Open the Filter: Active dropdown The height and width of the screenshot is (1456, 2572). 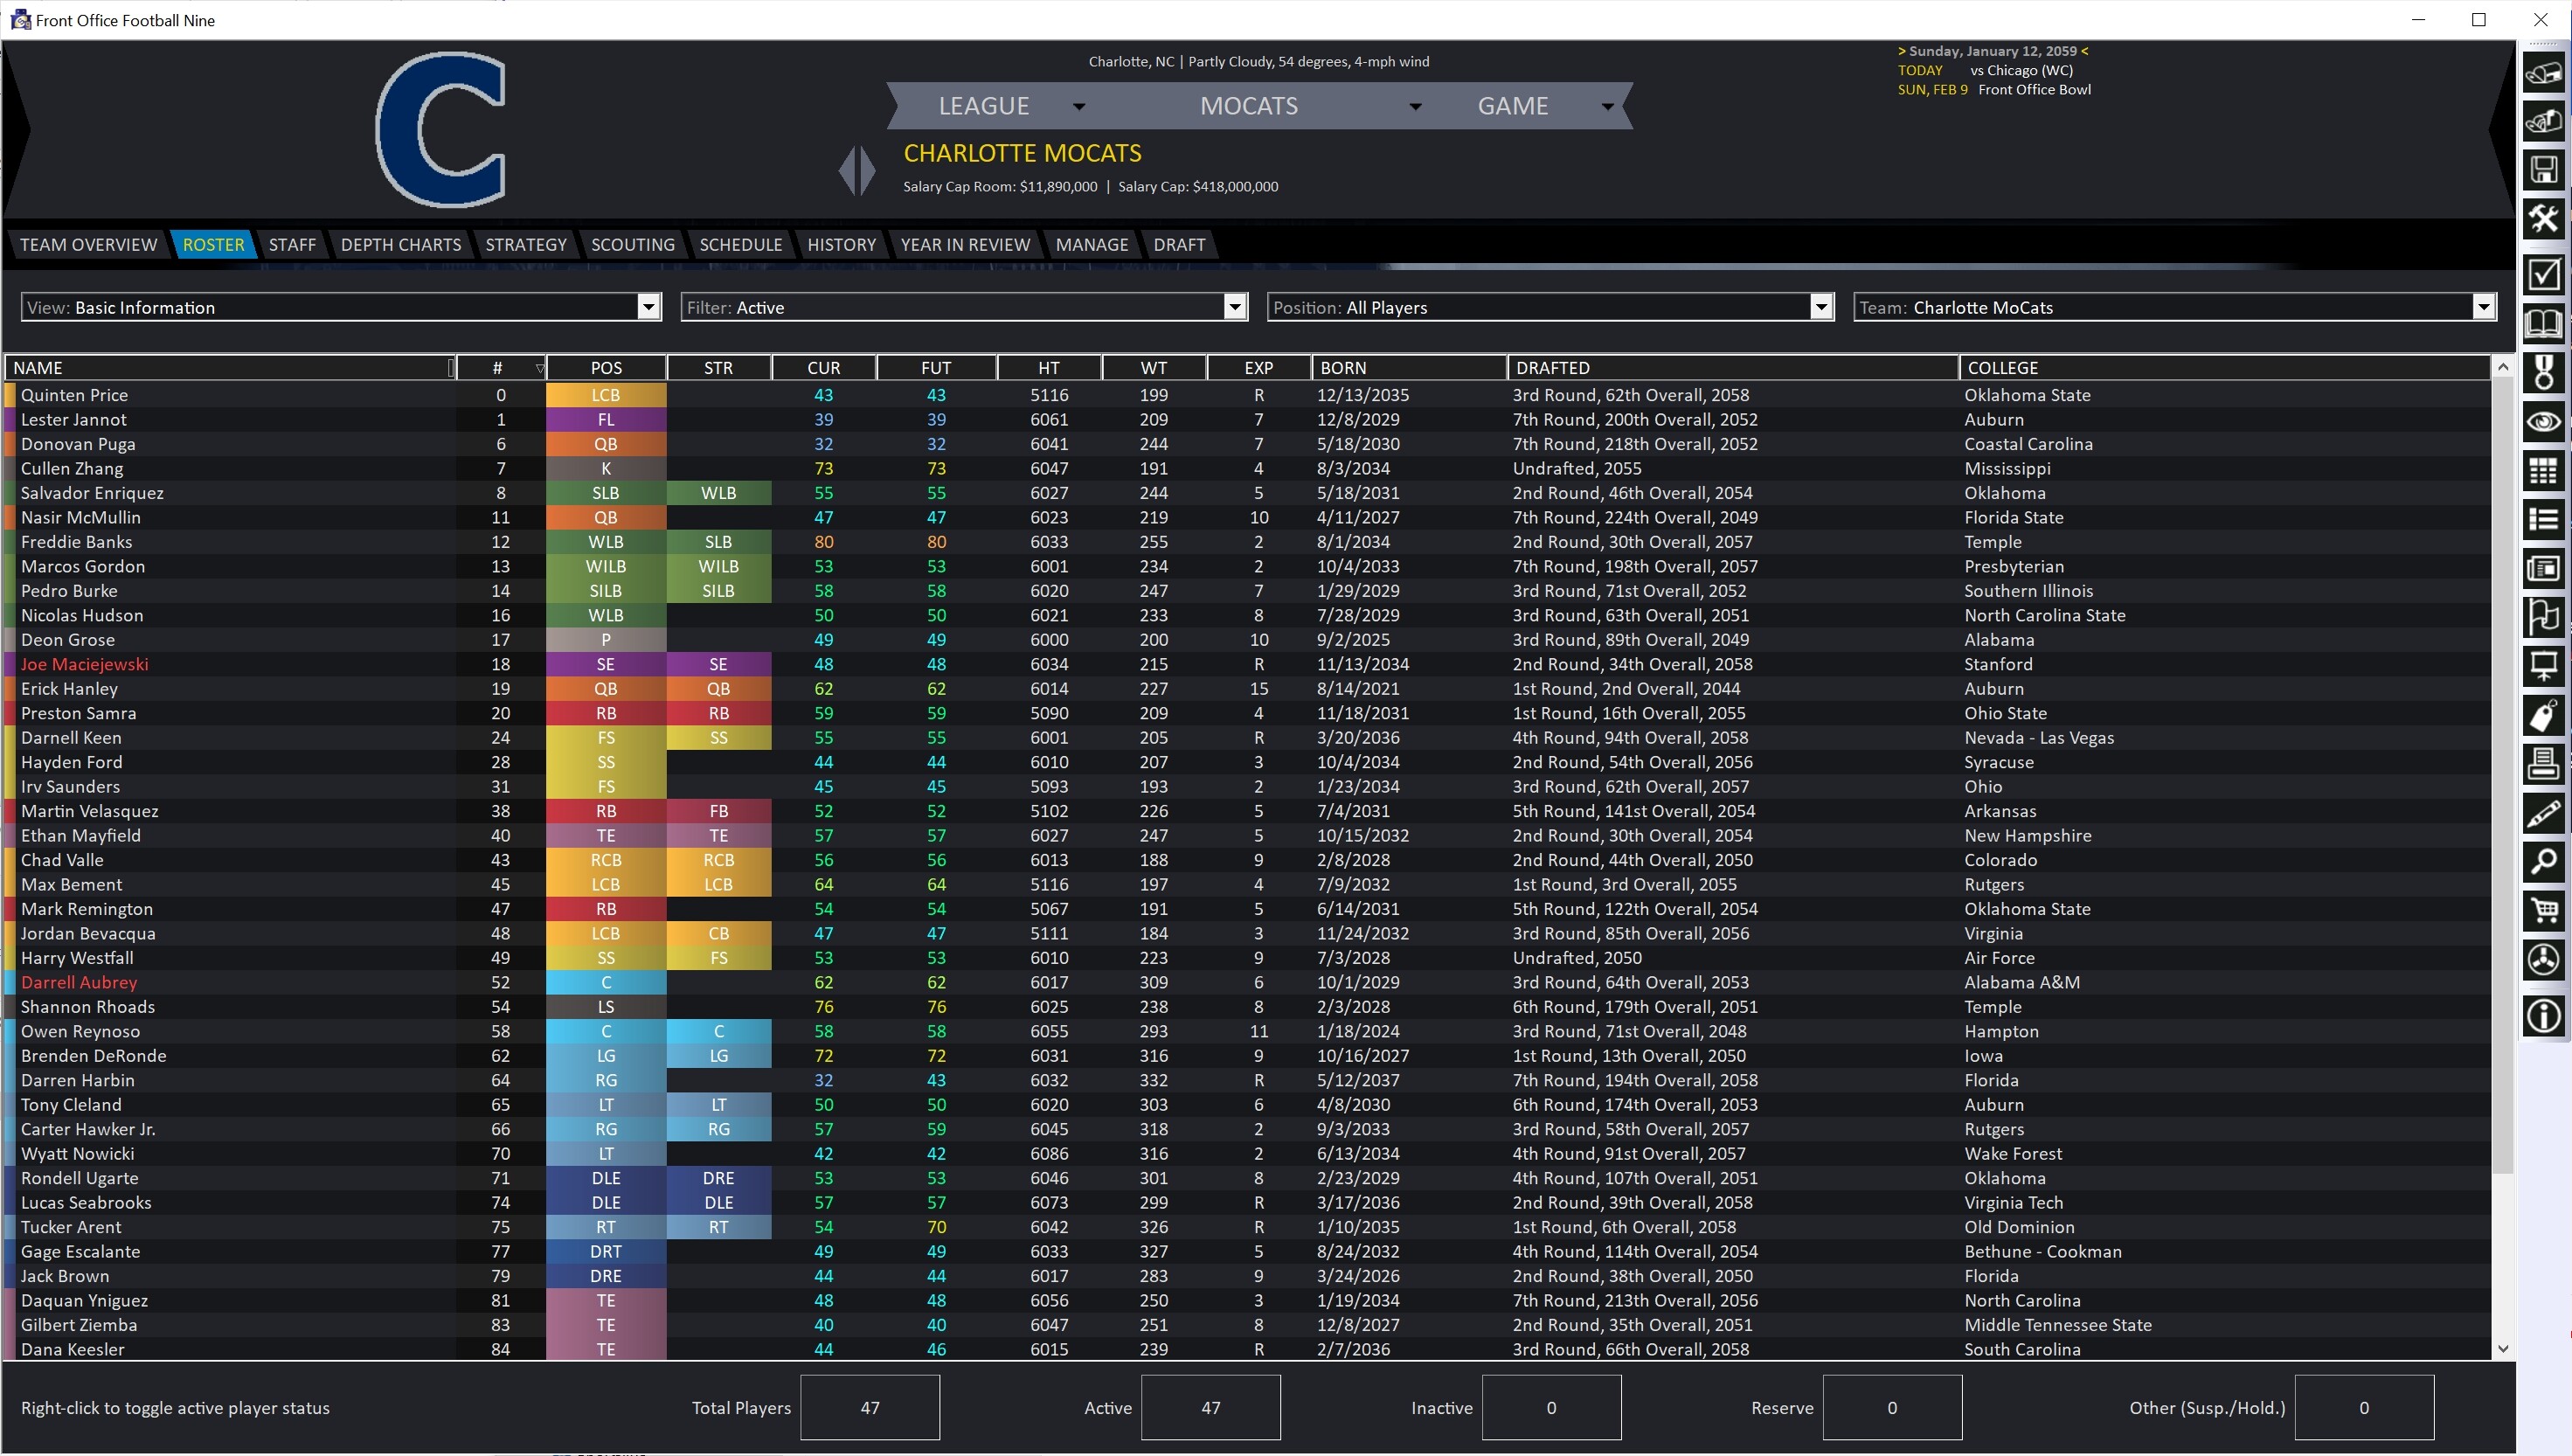coord(1234,307)
